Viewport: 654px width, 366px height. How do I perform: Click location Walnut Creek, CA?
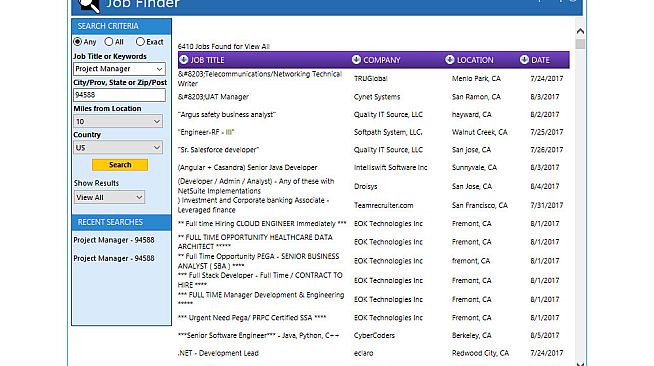(480, 132)
